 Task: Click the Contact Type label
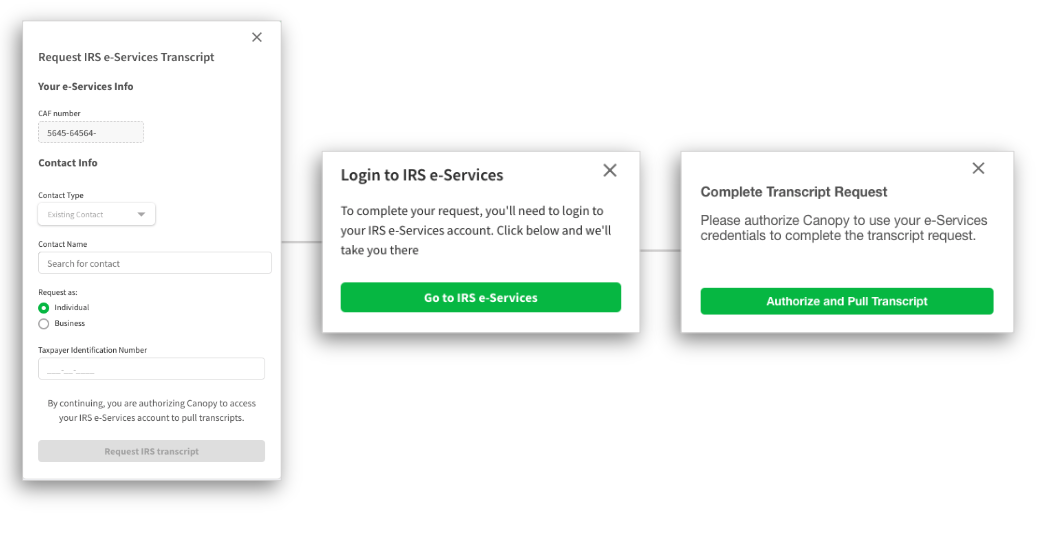pos(61,195)
